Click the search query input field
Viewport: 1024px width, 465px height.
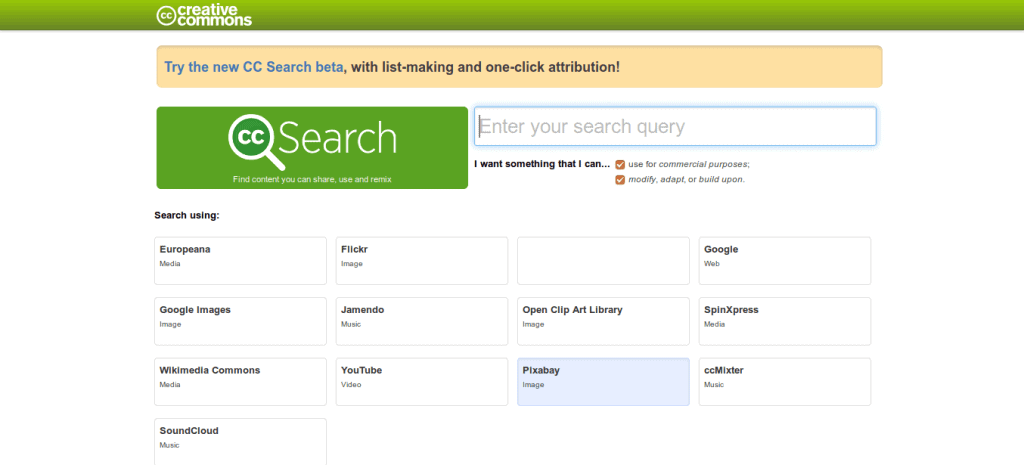pos(675,127)
